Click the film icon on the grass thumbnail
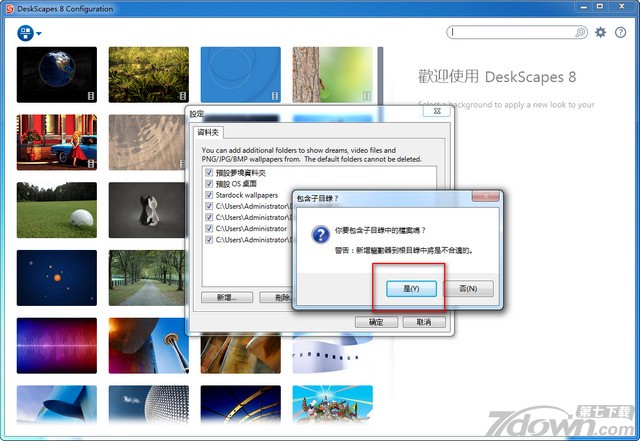The height and width of the screenshot is (441, 640). 183,96
